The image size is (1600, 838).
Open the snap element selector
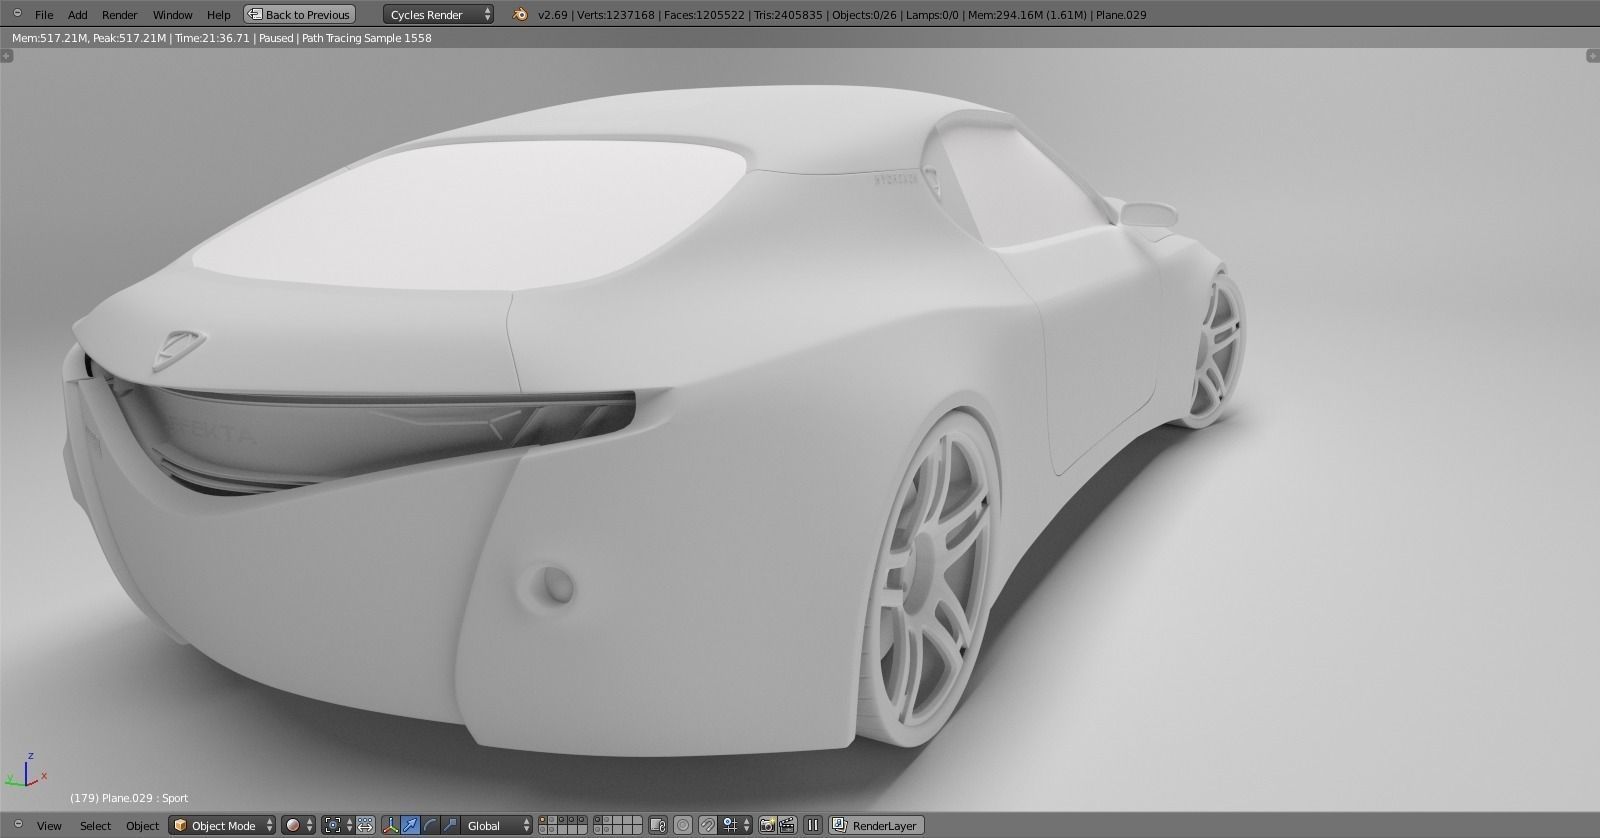click(x=736, y=826)
